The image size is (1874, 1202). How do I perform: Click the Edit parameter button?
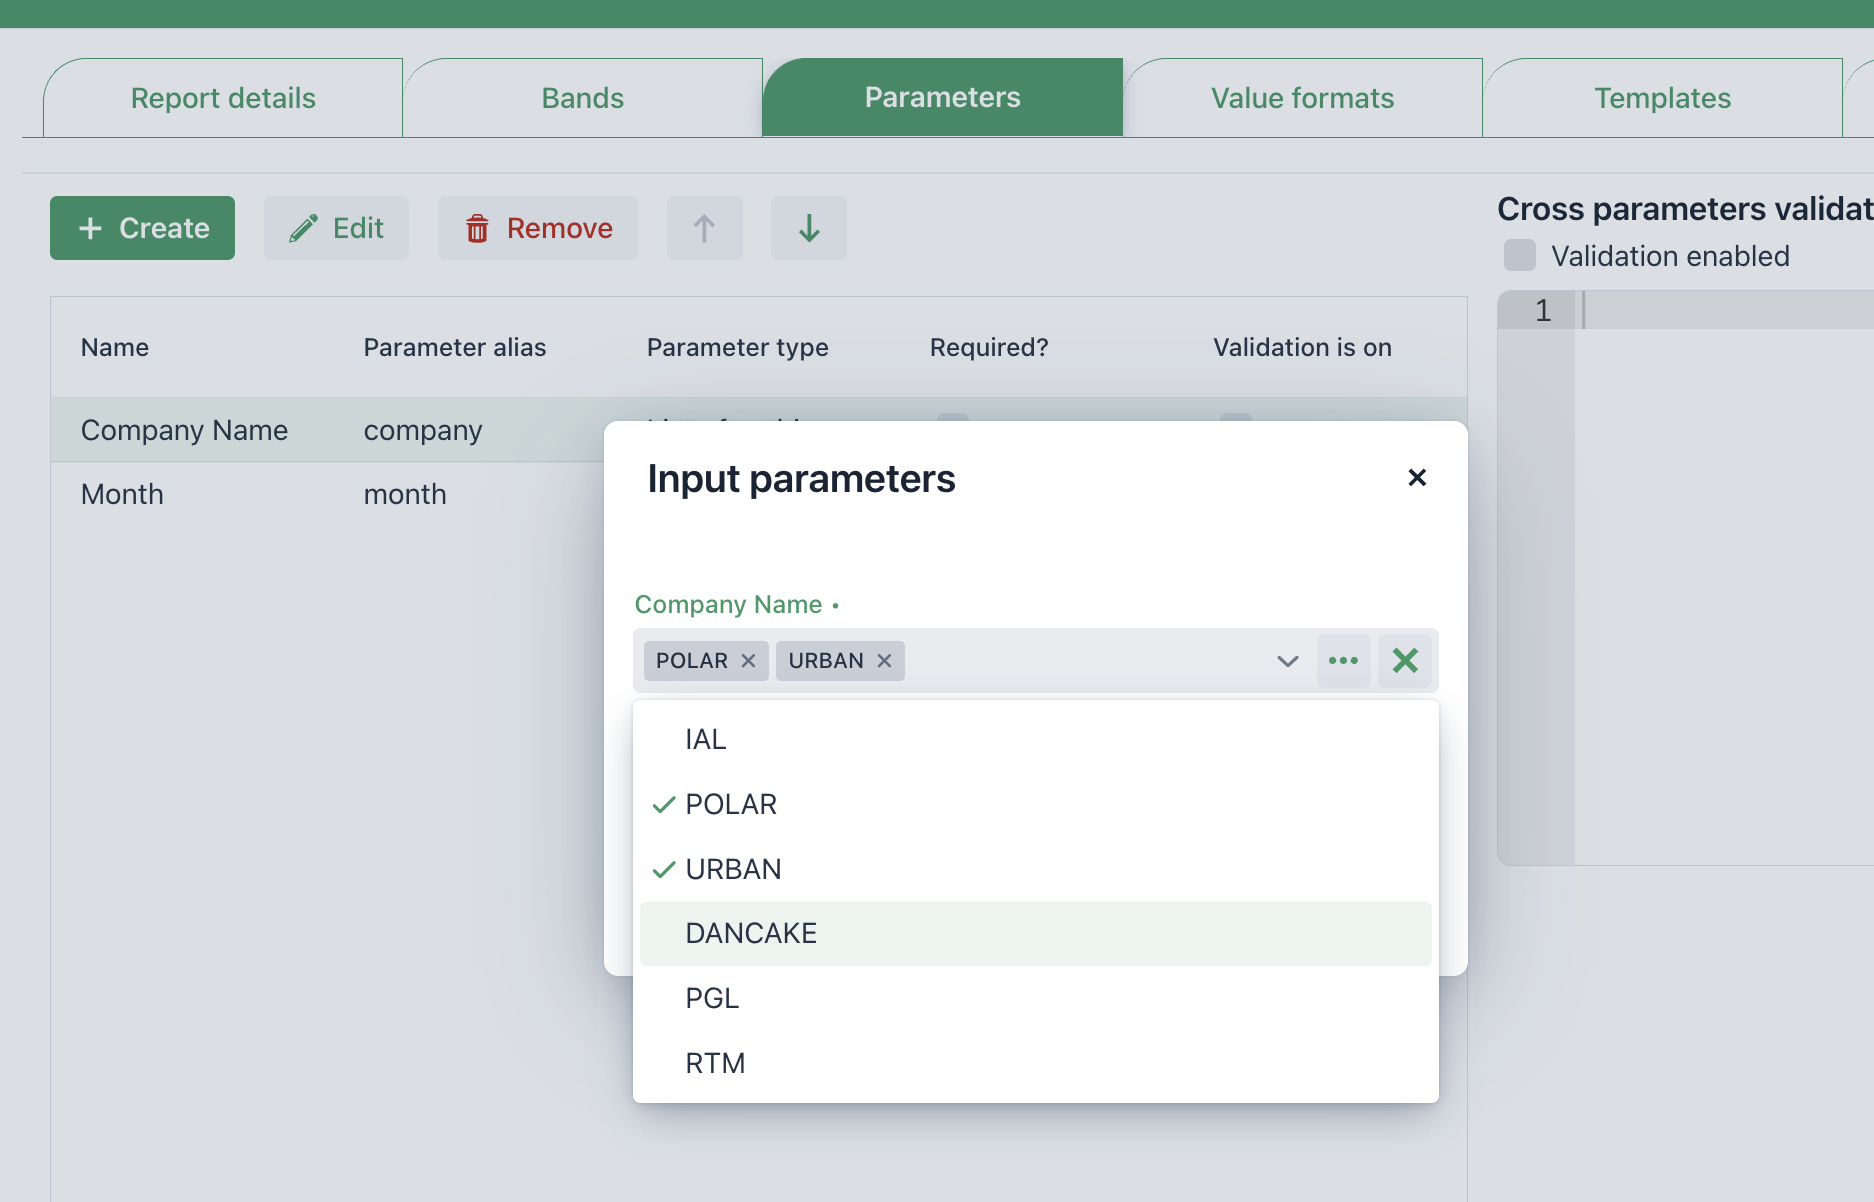coord(336,228)
